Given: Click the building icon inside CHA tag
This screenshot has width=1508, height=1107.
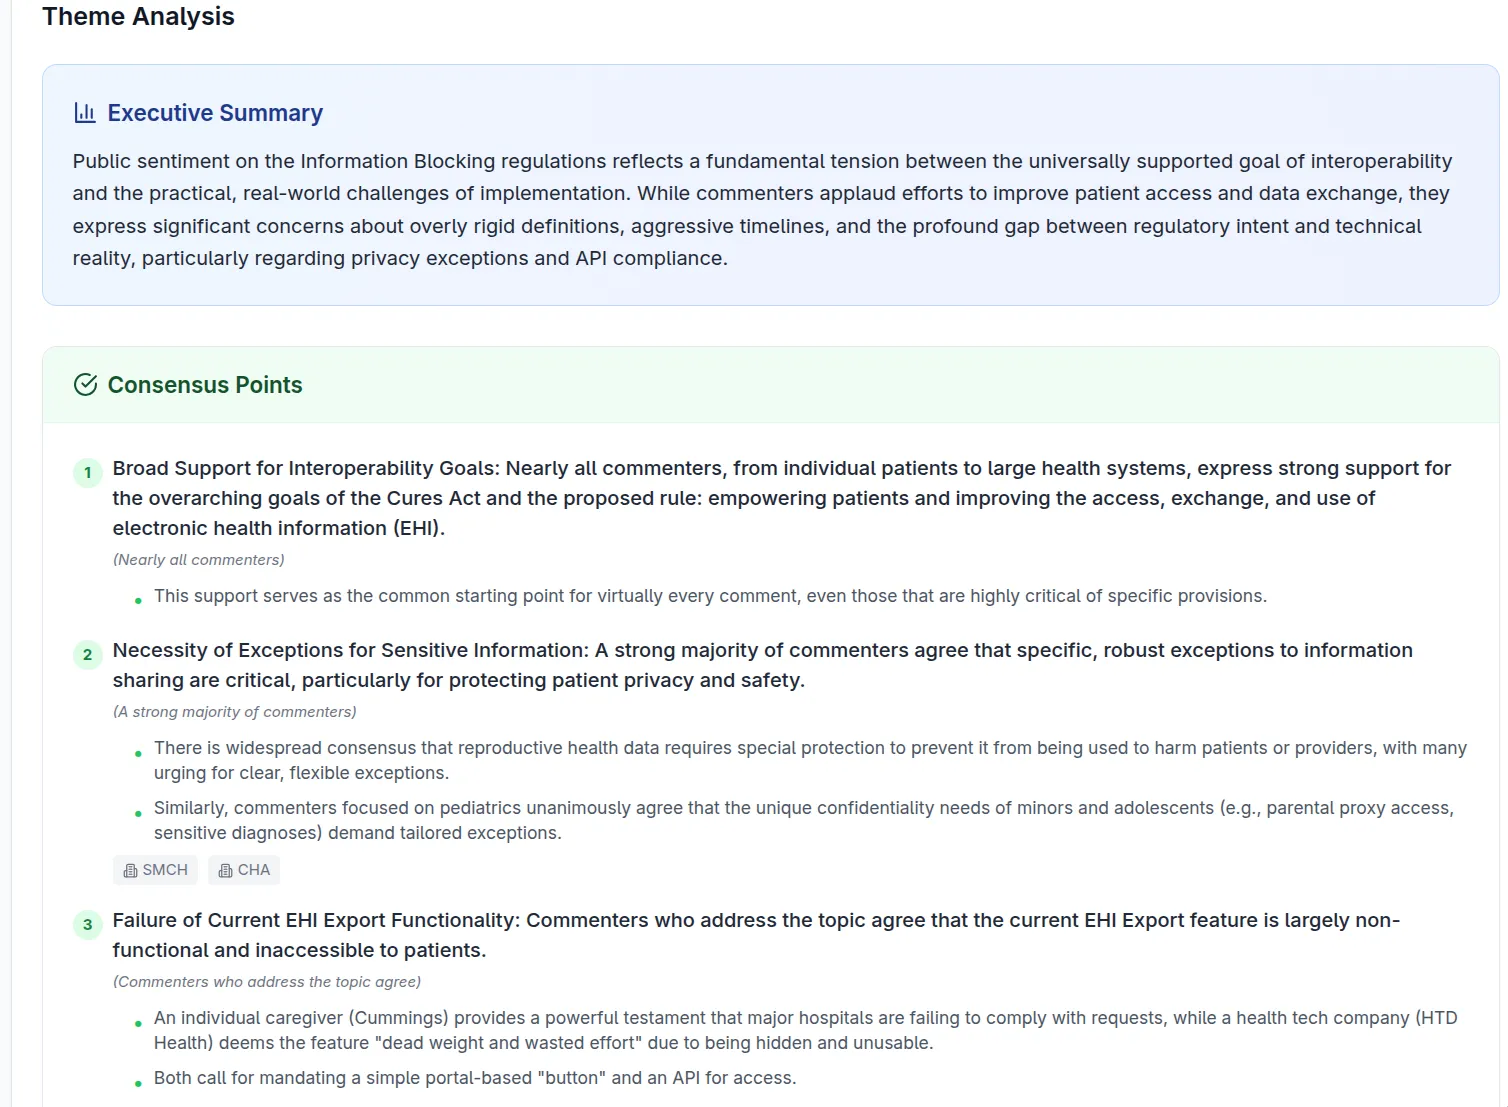Looking at the screenshot, I should [225, 871].
